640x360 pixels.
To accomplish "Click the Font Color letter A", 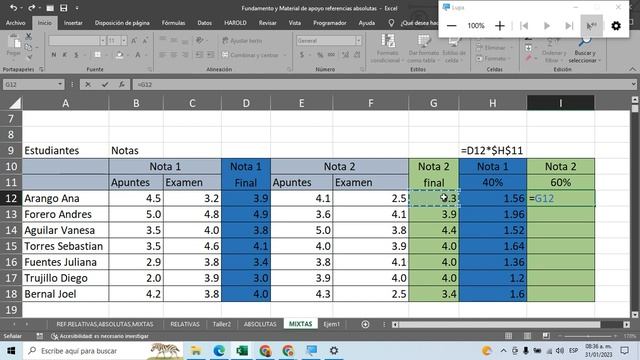I will tap(138, 55).
